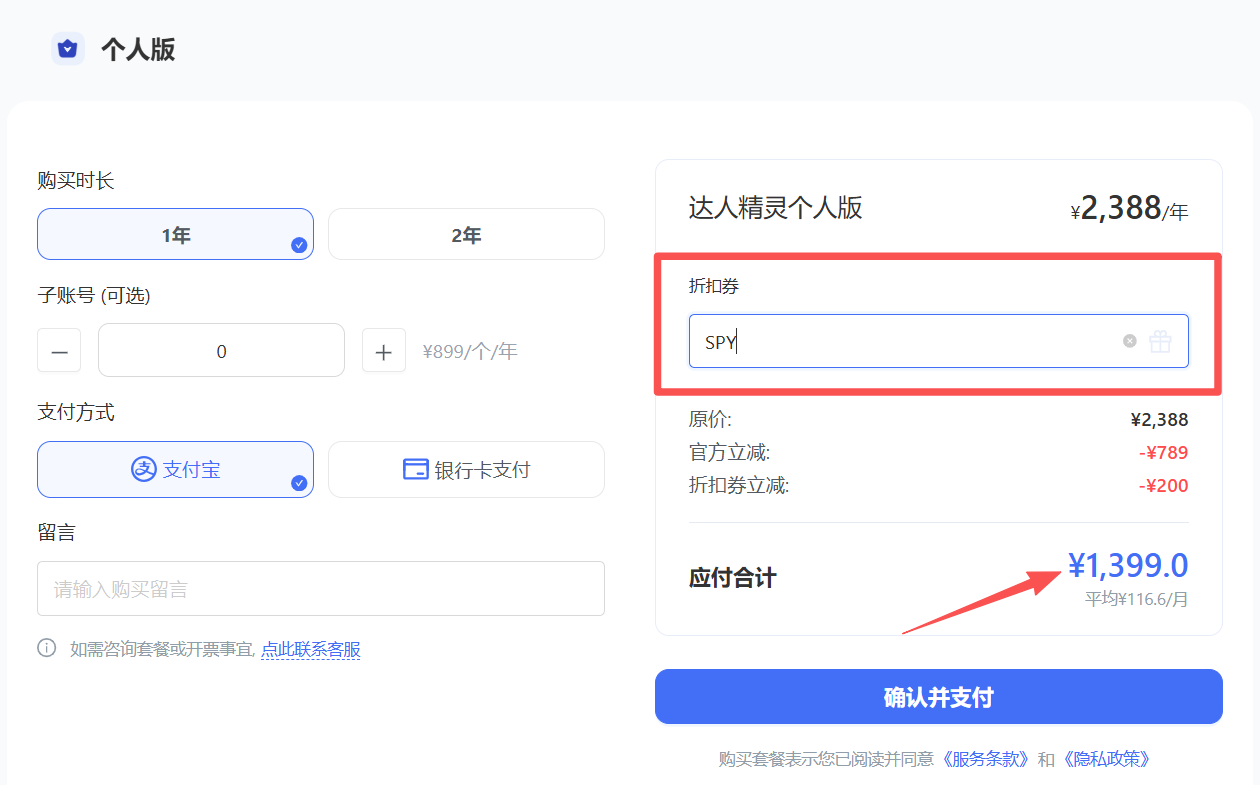Click the 支付方式 label
1260x785 pixels.
tap(76, 412)
